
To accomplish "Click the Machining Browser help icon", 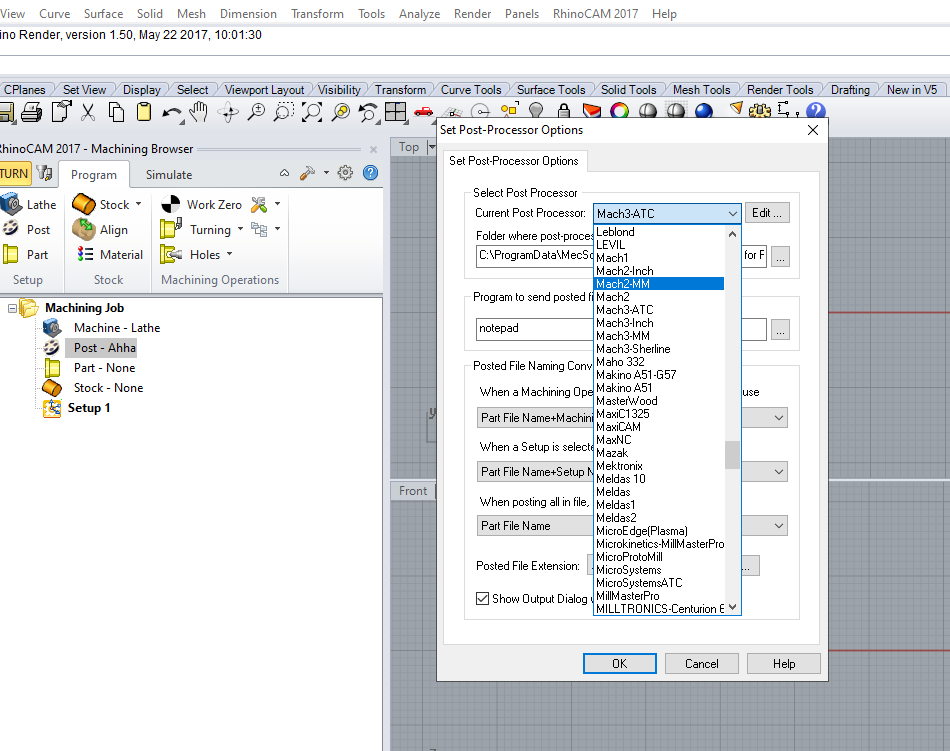I will coord(370,173).
